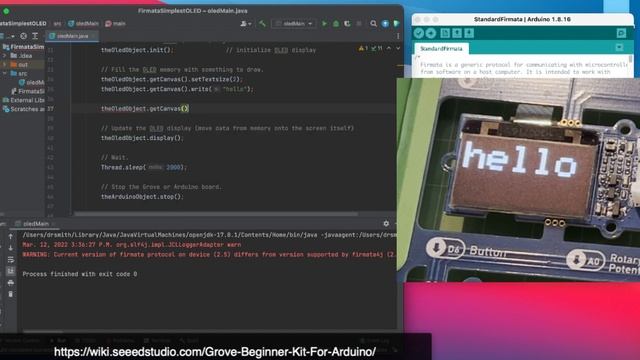640x360 pixels.
Task: Open Search Everywhere magnifier in IntelliJ
Action: (x=373, y=24)
